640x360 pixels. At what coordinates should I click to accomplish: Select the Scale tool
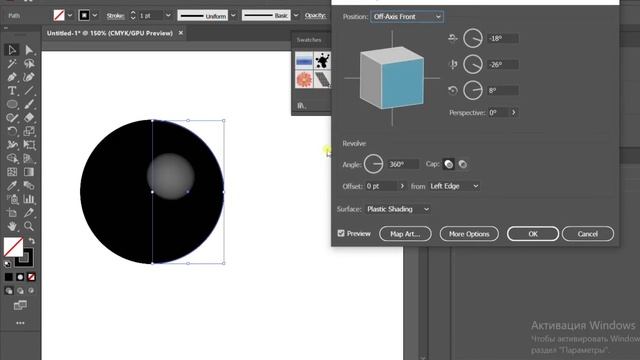(29, 131)
